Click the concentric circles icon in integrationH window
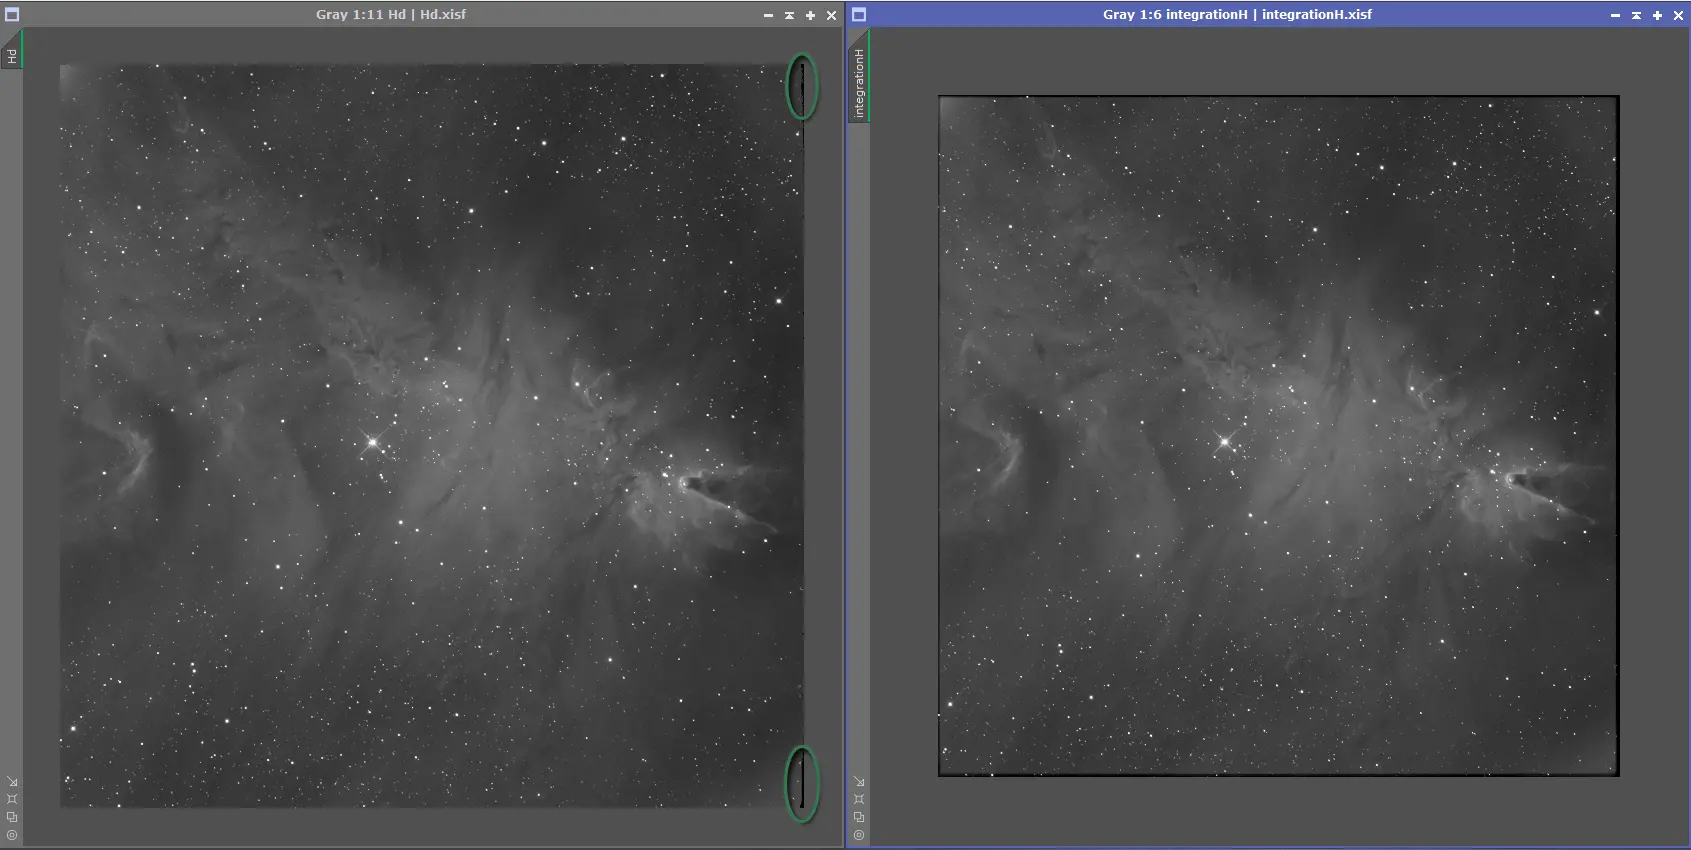This screenshot has height=850, width=1691. coord(859,835)
